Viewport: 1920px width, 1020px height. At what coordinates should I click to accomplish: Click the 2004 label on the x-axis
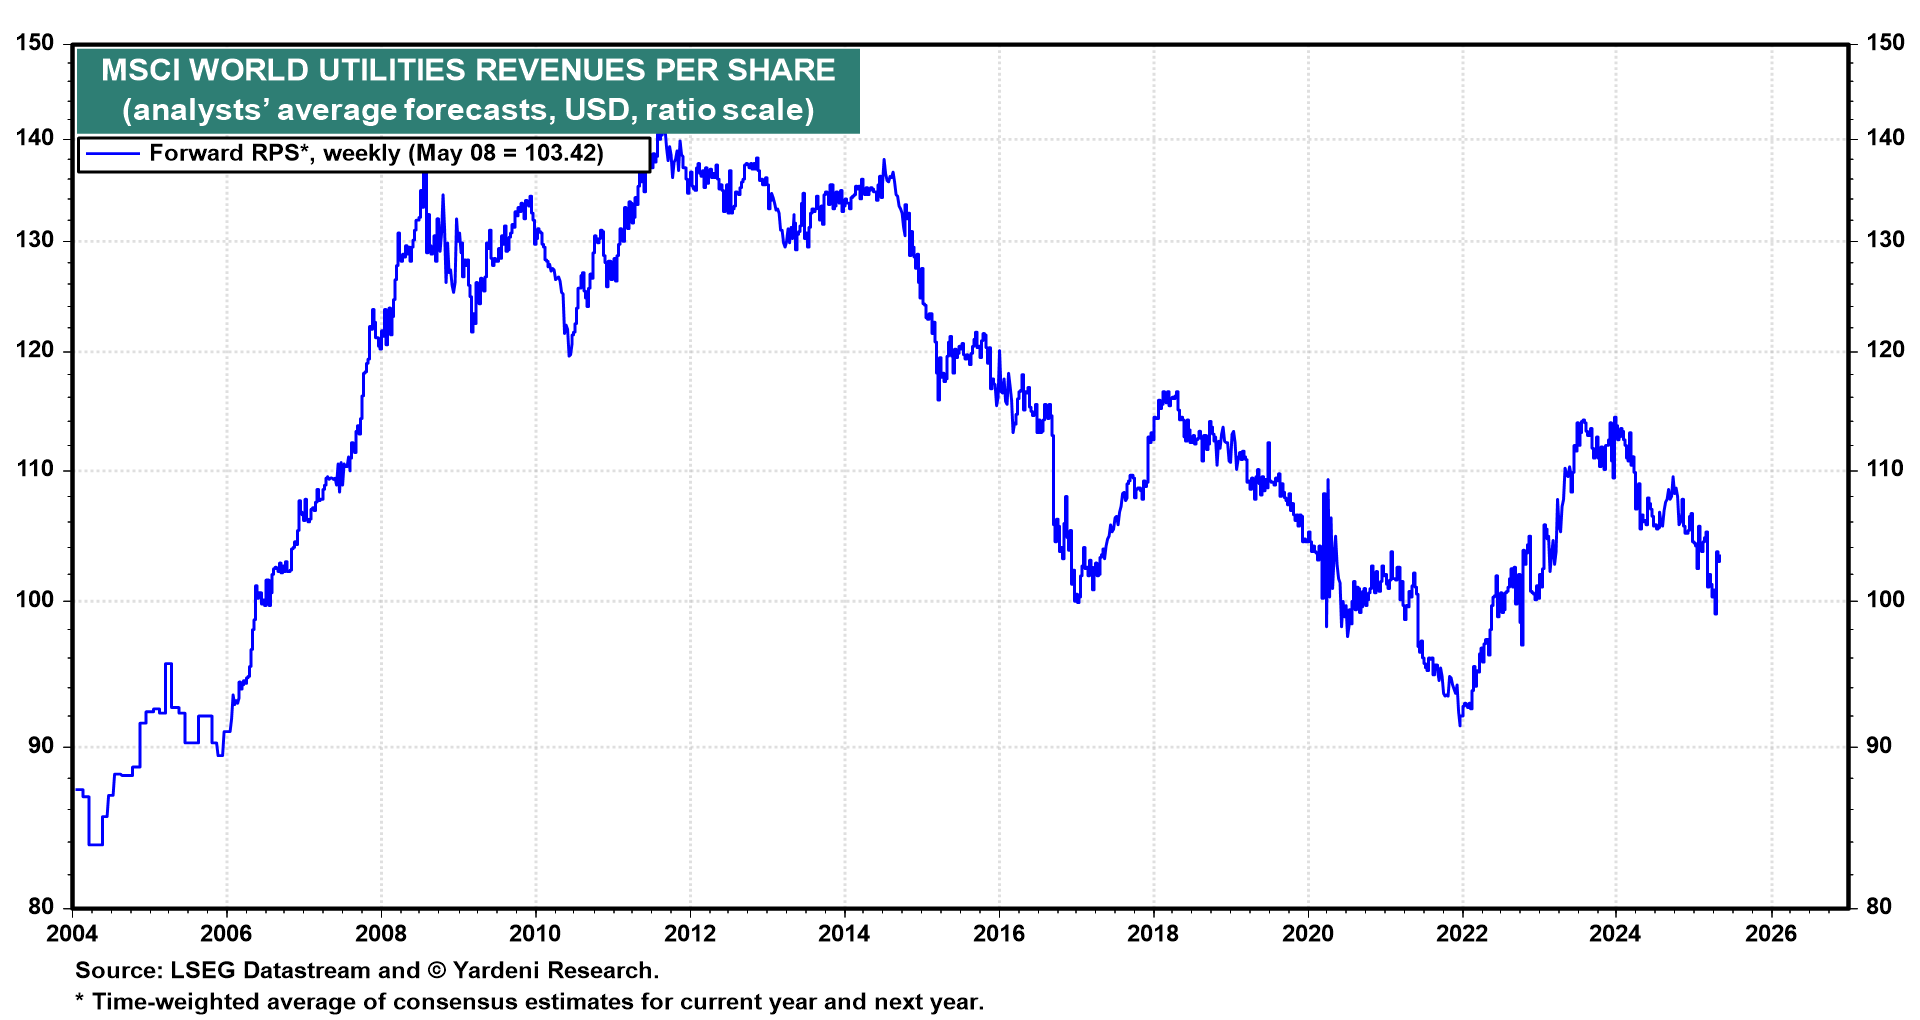(72, 934)
